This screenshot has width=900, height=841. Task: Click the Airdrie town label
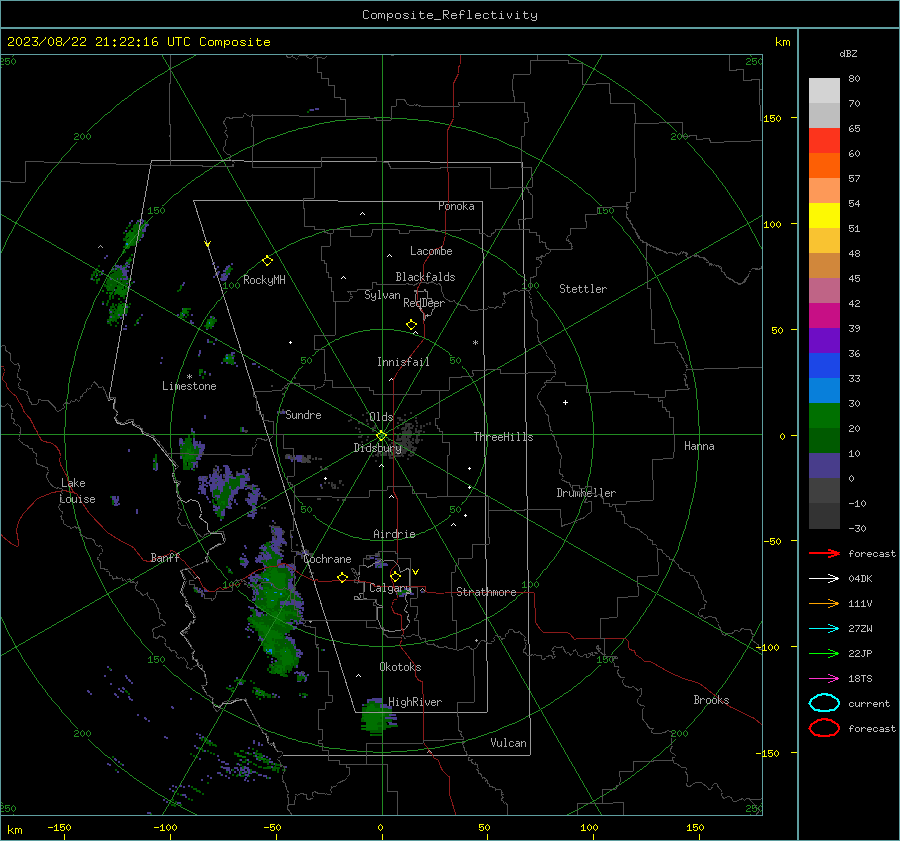pyautogui.click(x=394, y=534)
